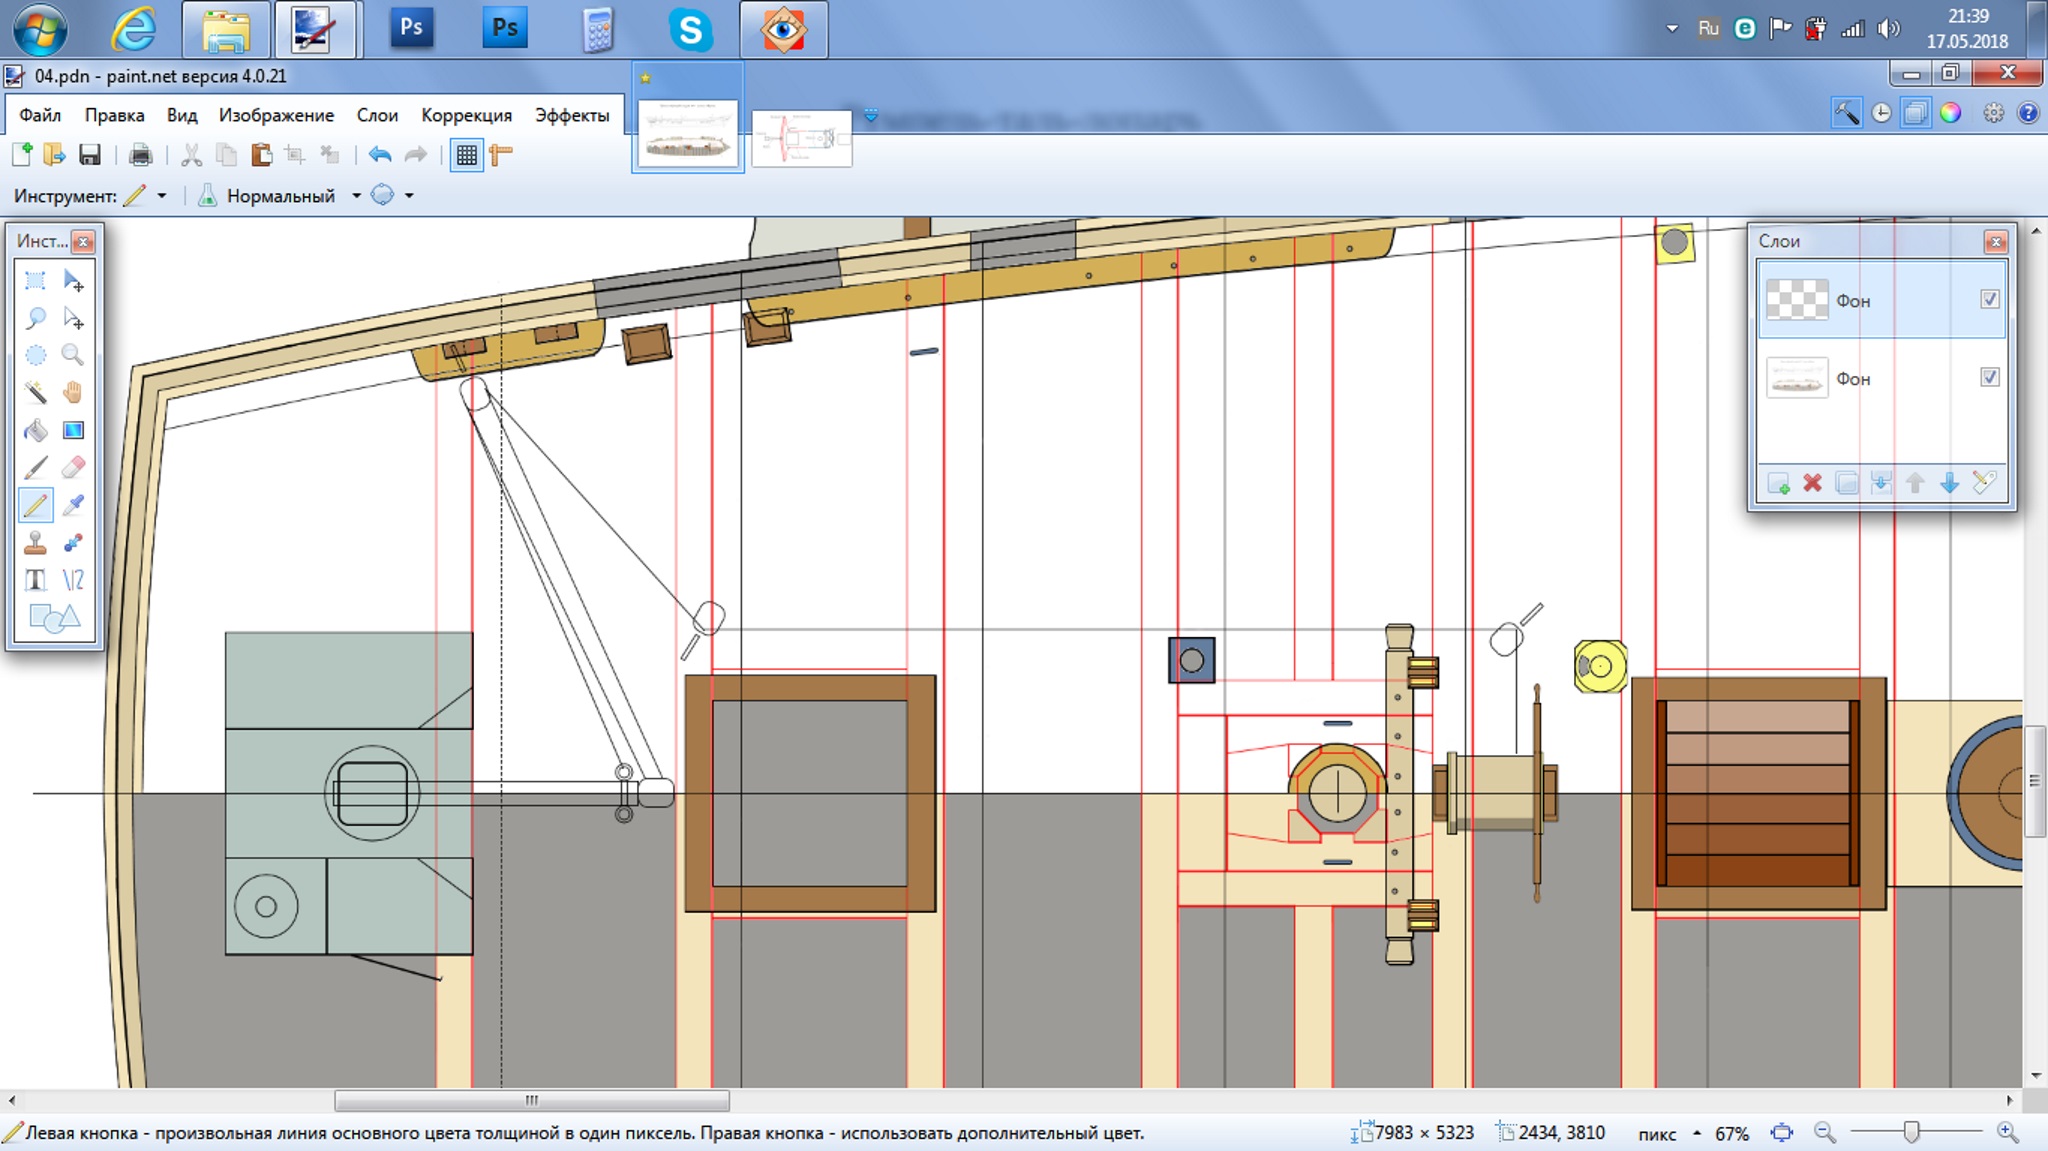This screenshot has width=2048, height=1151.
Task: Show hidden system tray icons
Action: tap(1672, 29)
